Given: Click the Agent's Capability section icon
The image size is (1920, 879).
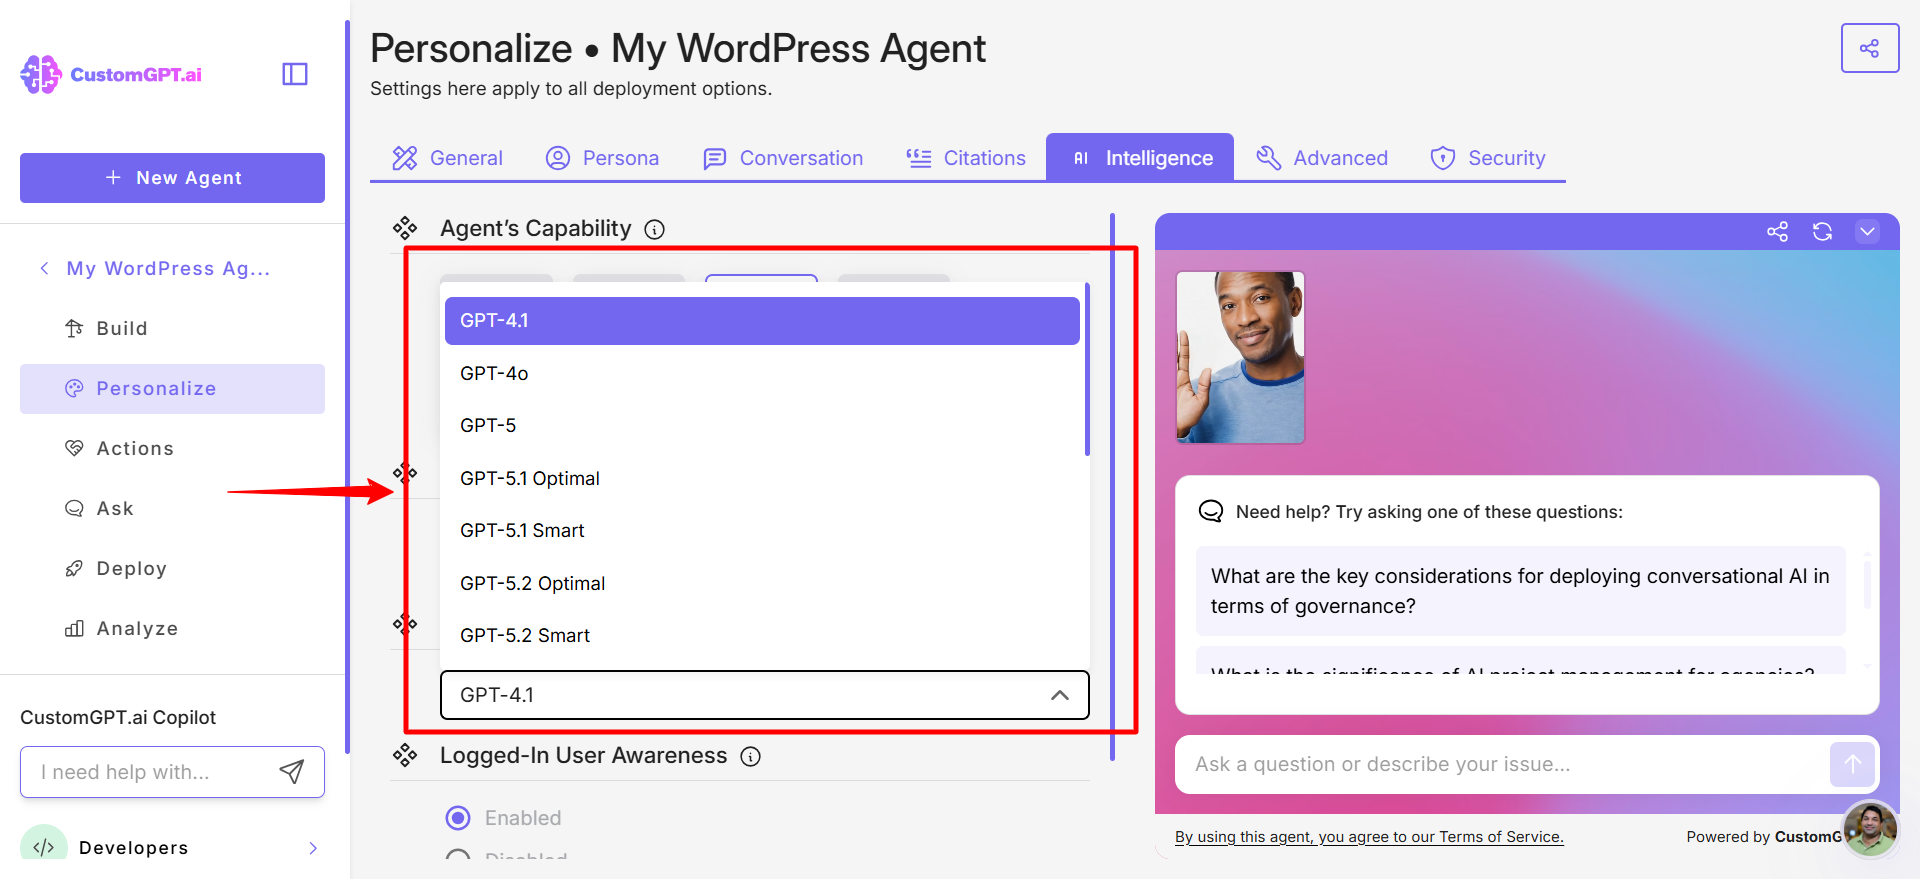Looking at the screenshot, I should coord(405,228).
